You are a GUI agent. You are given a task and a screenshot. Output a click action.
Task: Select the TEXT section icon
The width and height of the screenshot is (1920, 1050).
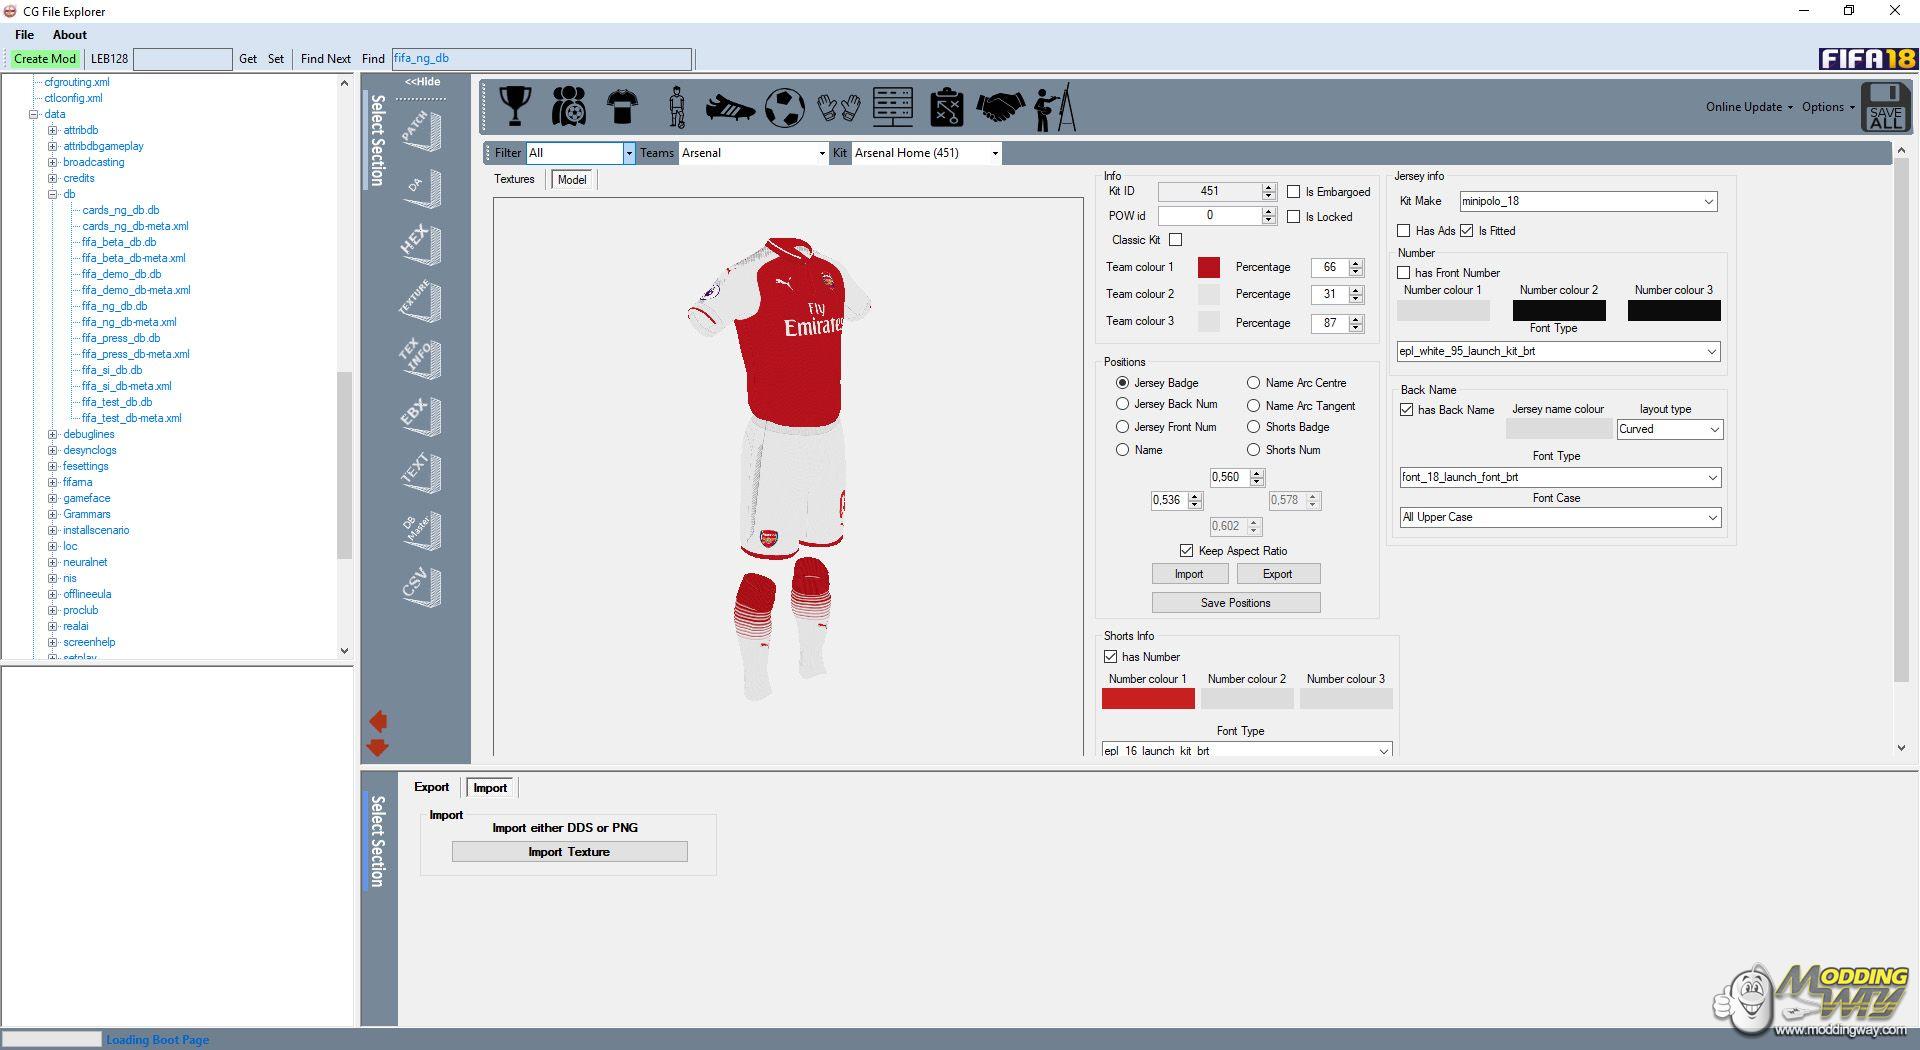421,473
